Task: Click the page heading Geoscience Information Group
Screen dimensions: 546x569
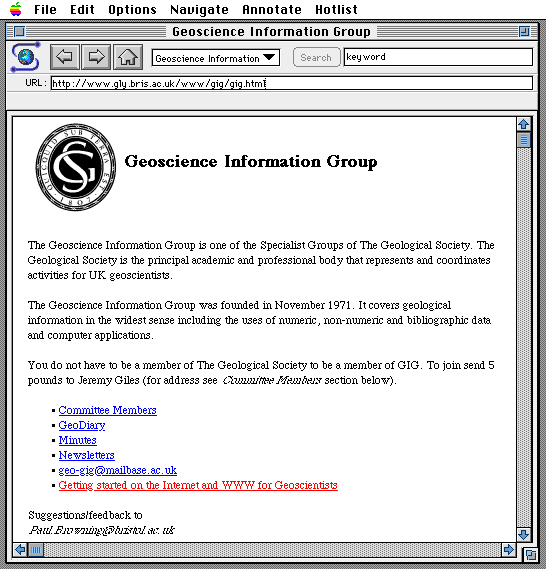Action: (251, 161)
